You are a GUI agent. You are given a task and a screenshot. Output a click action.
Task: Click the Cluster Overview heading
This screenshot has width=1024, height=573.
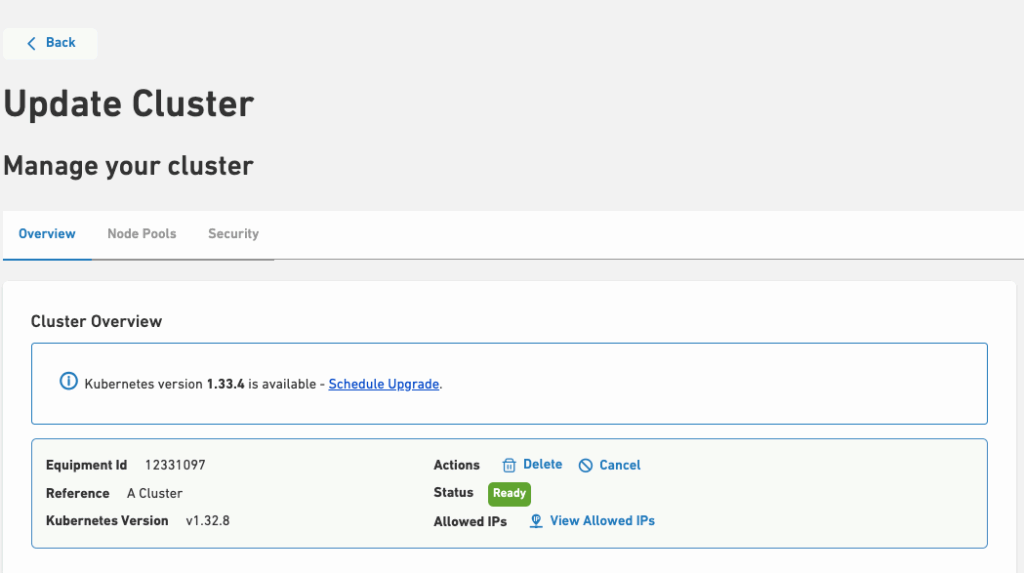[x=97, y=321]
